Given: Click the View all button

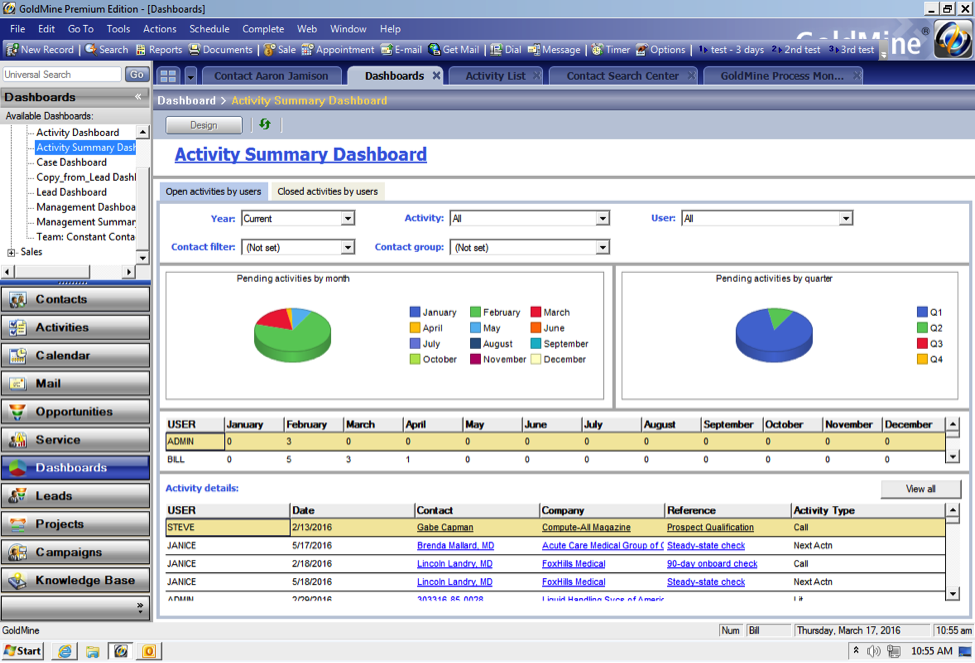Looking at the screenshot, I should pyautogui.click(x=920, y=489).
